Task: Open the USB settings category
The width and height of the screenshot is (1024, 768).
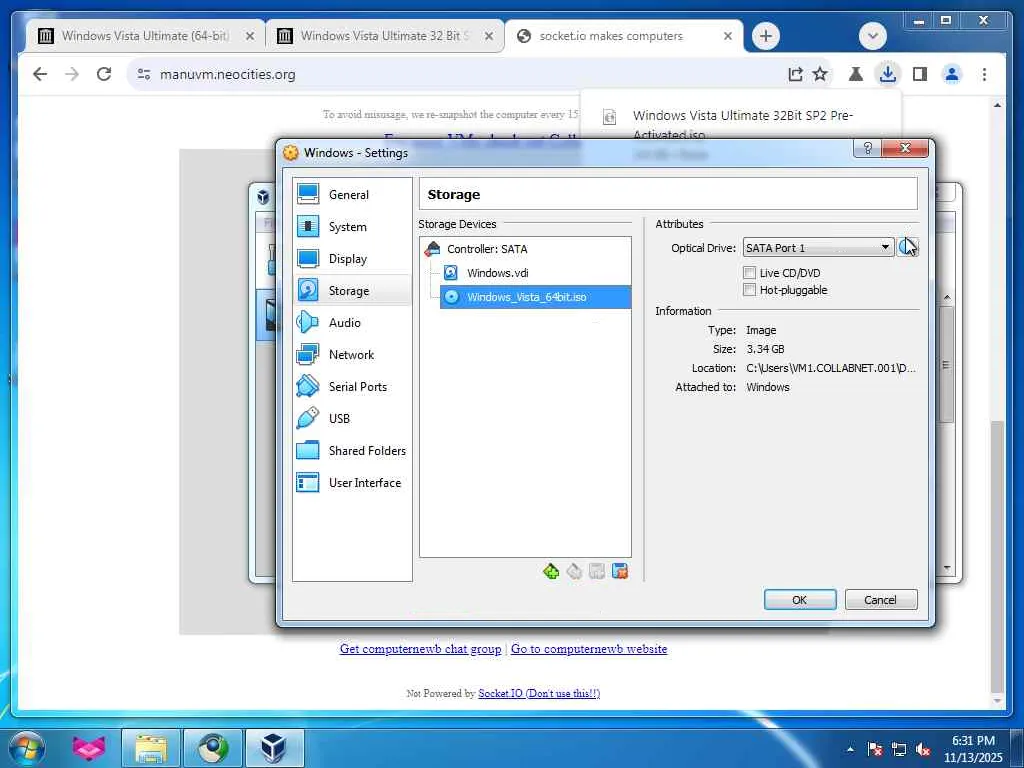Action: [352, 419]
